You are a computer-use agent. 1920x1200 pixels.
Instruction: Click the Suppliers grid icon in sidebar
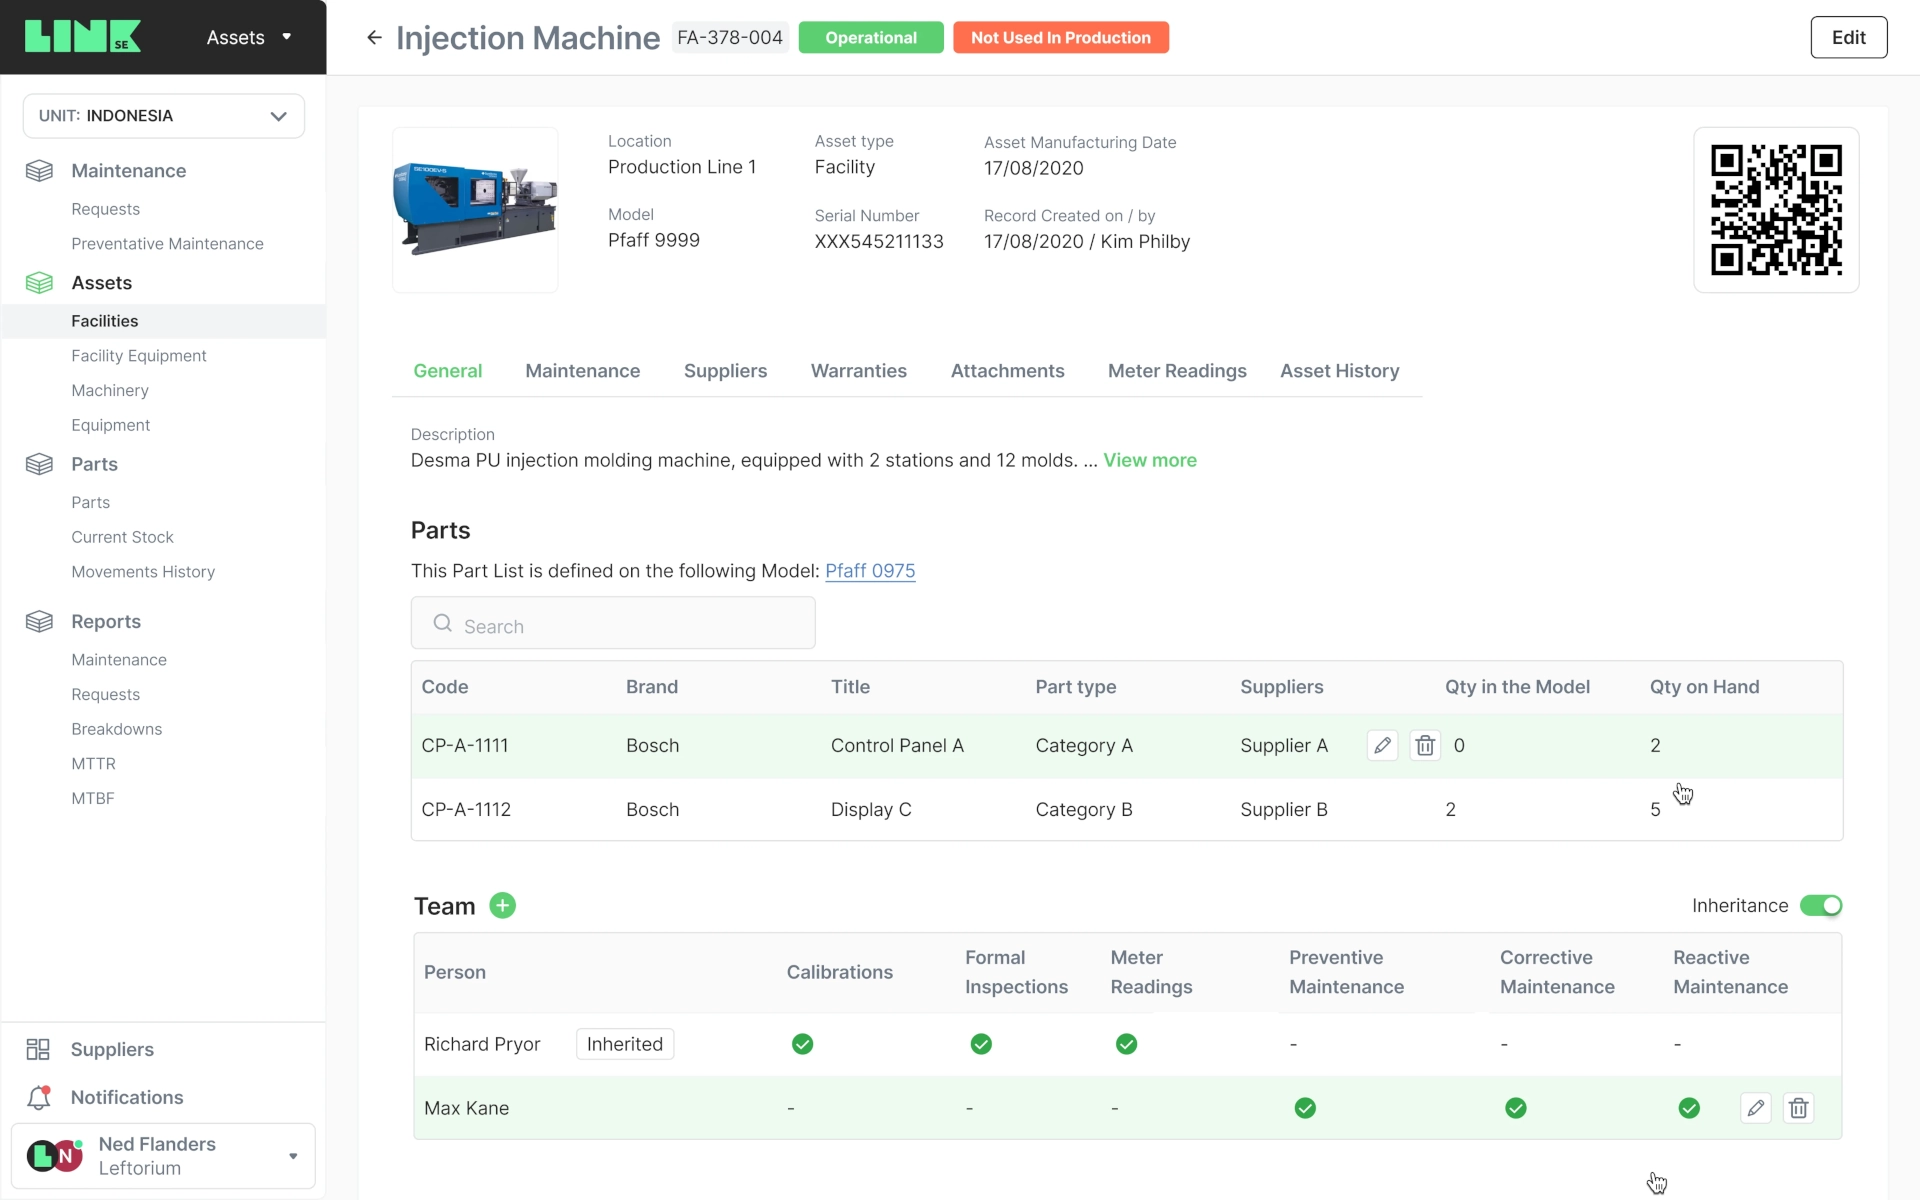38,1049
